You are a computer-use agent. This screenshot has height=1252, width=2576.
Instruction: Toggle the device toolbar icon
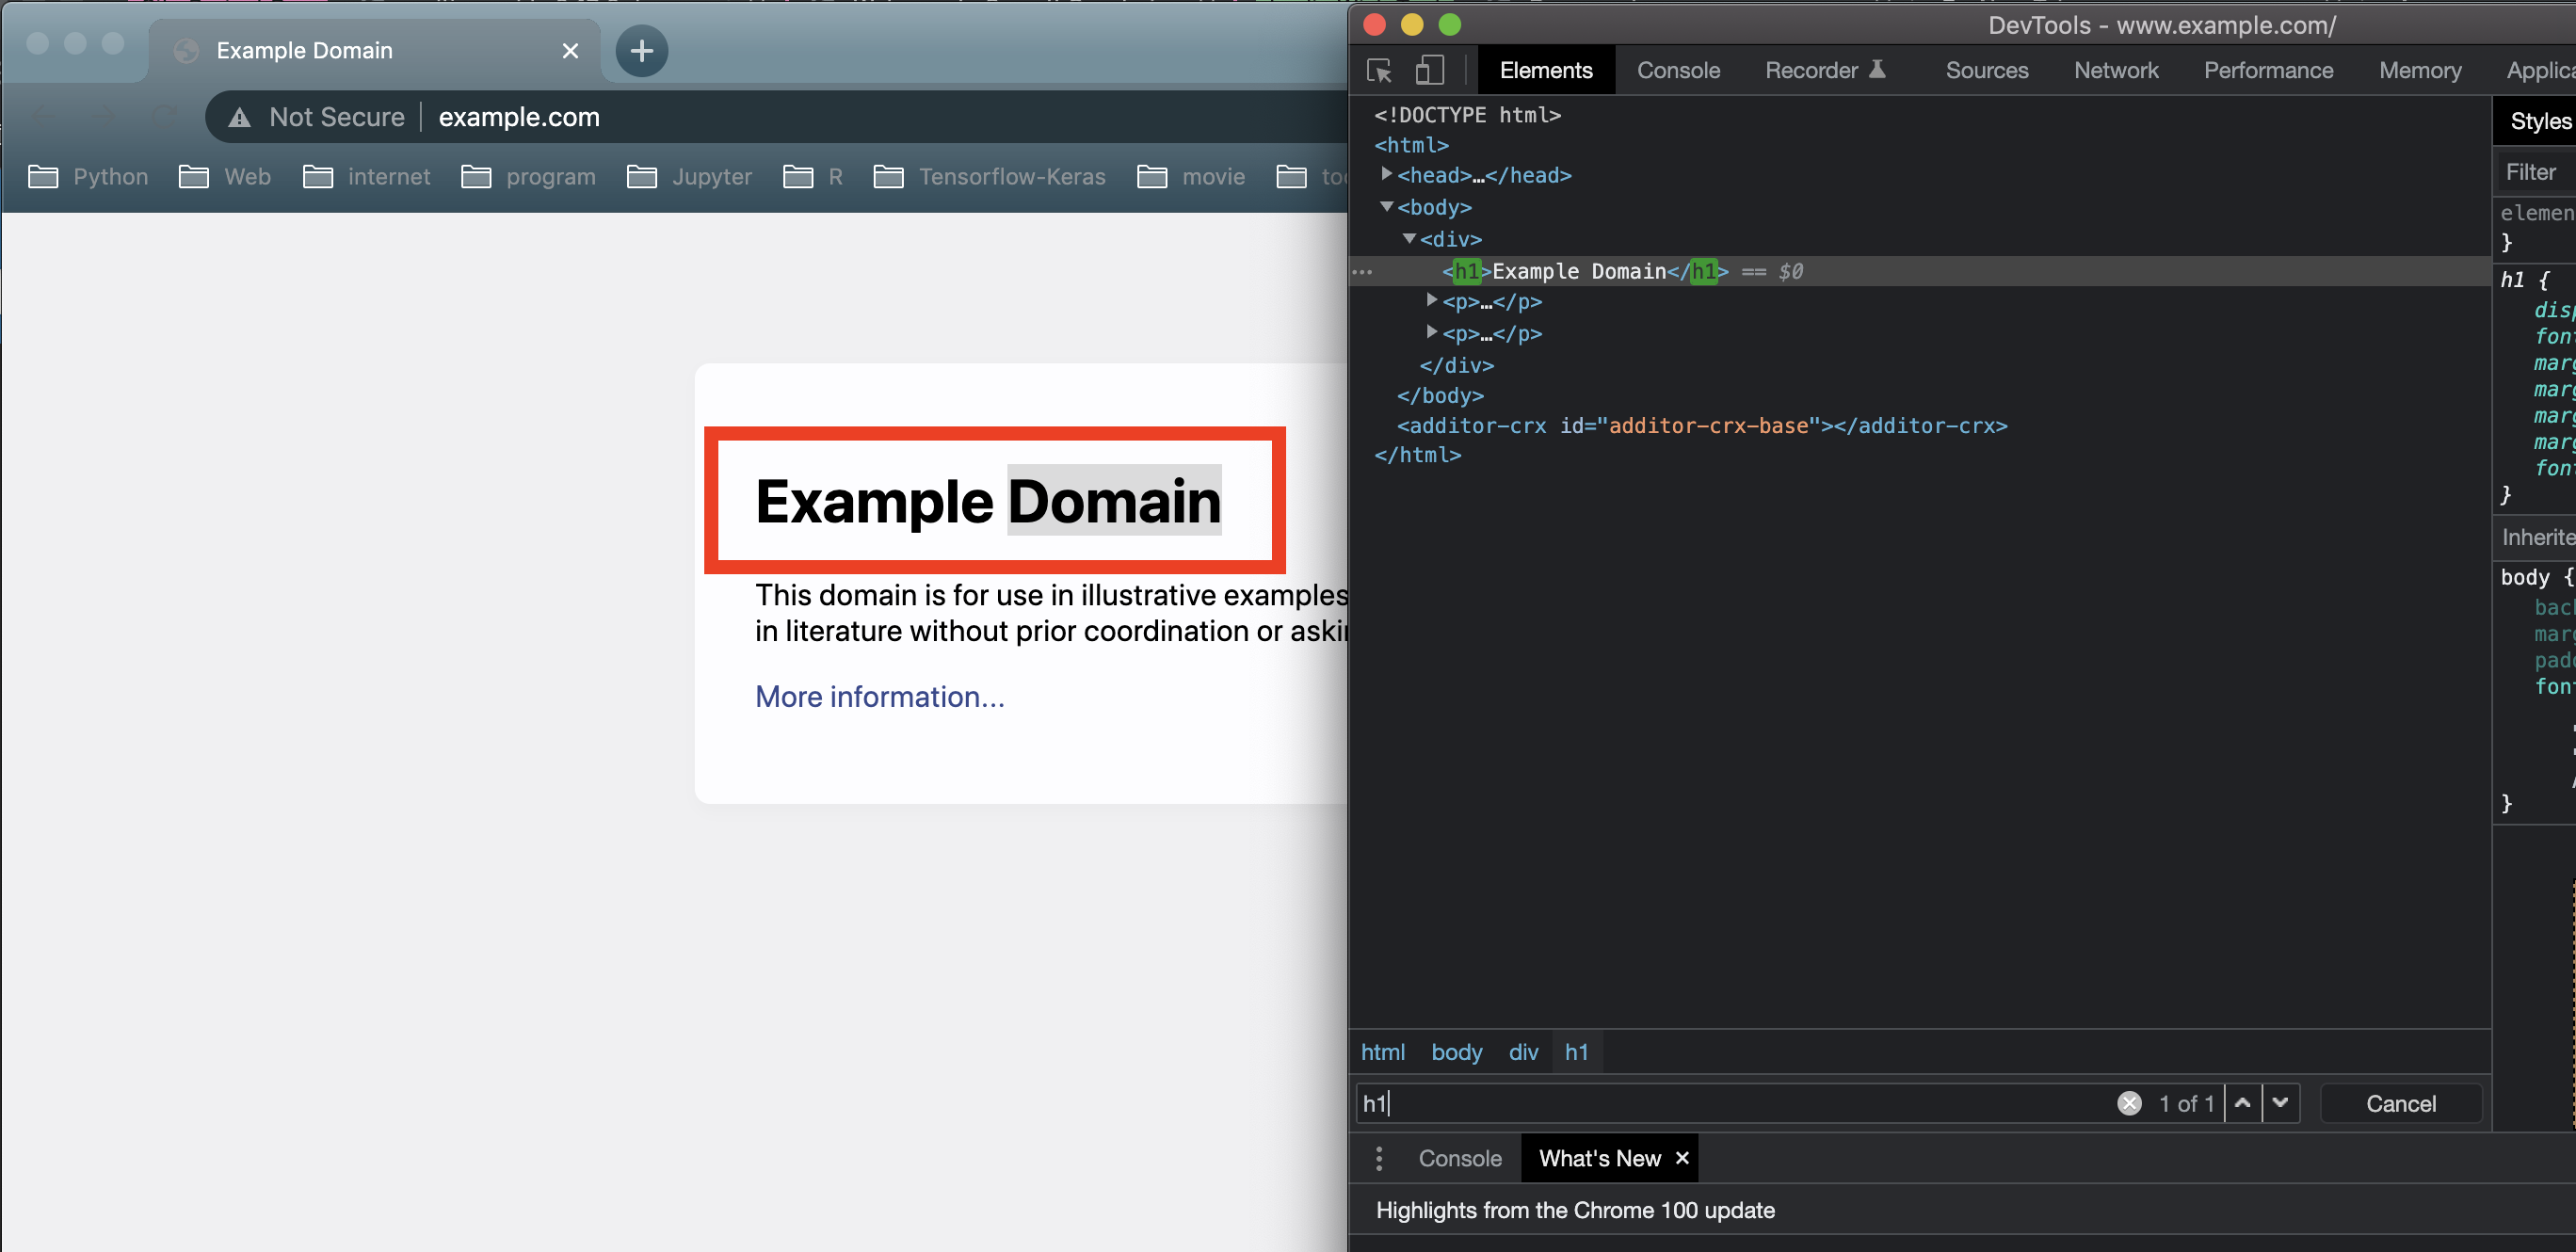coord(1430,70)
